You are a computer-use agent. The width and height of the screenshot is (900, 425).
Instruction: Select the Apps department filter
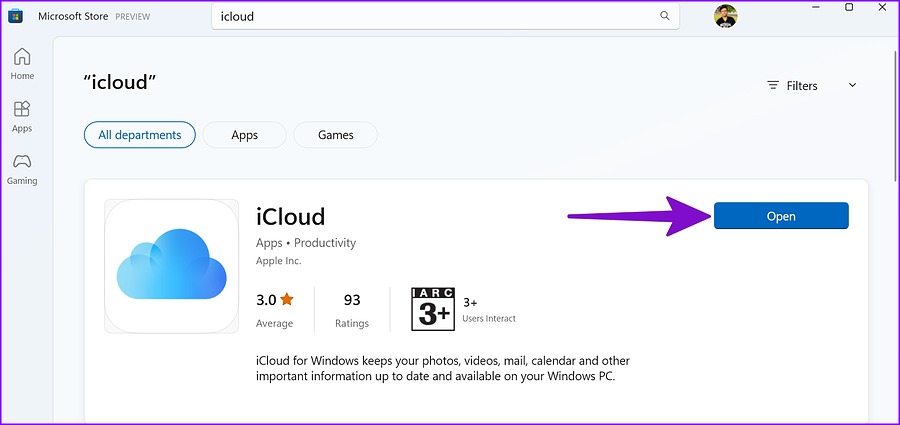245,135
